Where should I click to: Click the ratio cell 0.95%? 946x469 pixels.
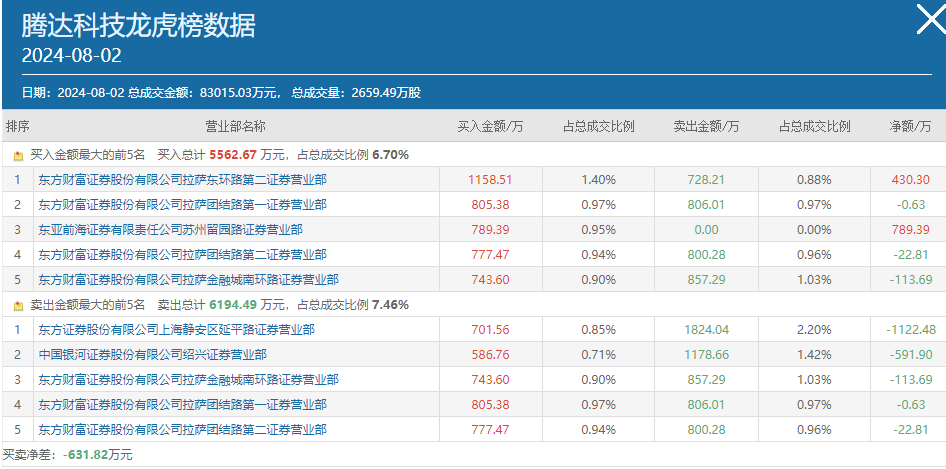[x=598, y=229]
